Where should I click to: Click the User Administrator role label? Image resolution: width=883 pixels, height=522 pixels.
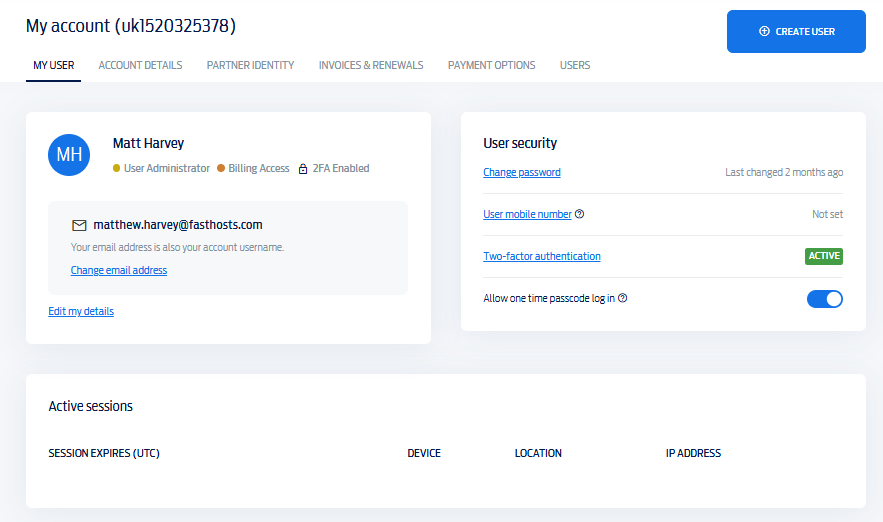coord(167,168)
